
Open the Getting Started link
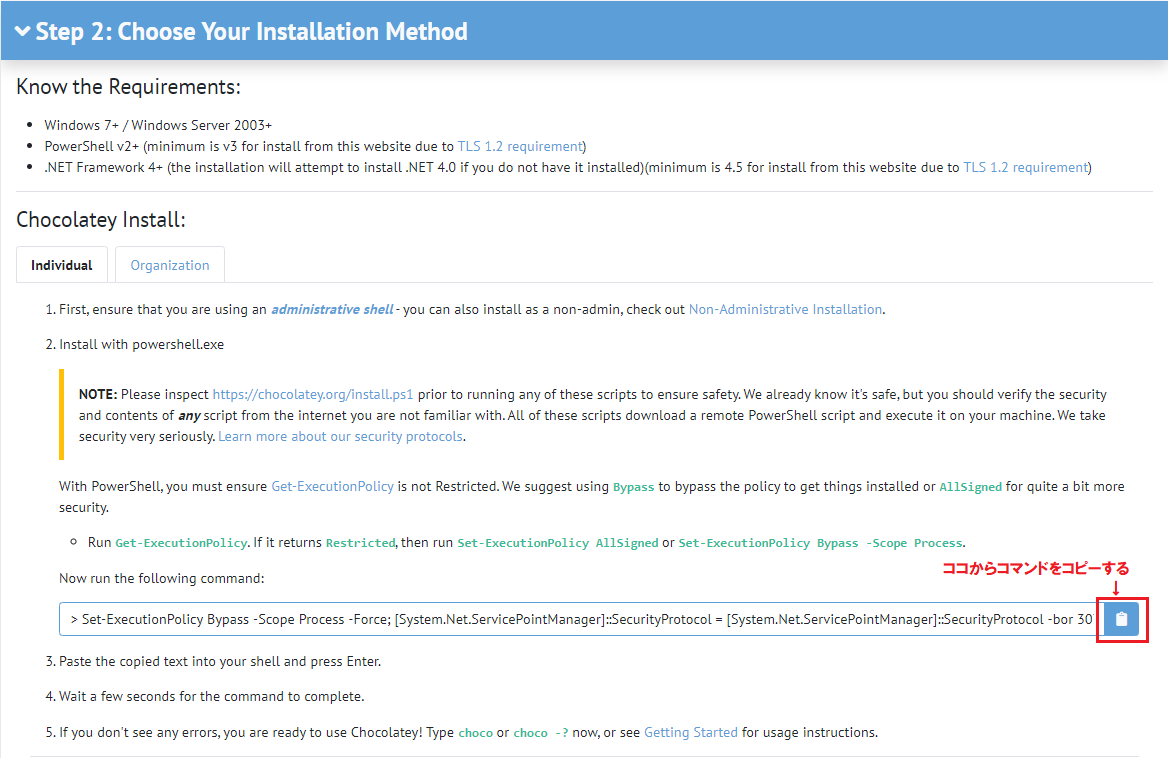(x=691, y=733)
